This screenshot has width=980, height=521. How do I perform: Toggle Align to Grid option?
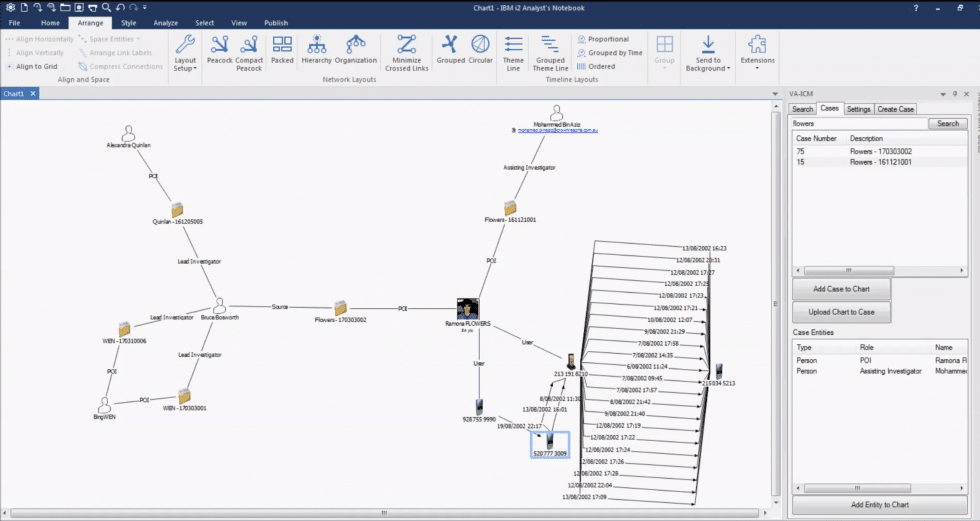[32, 66]
